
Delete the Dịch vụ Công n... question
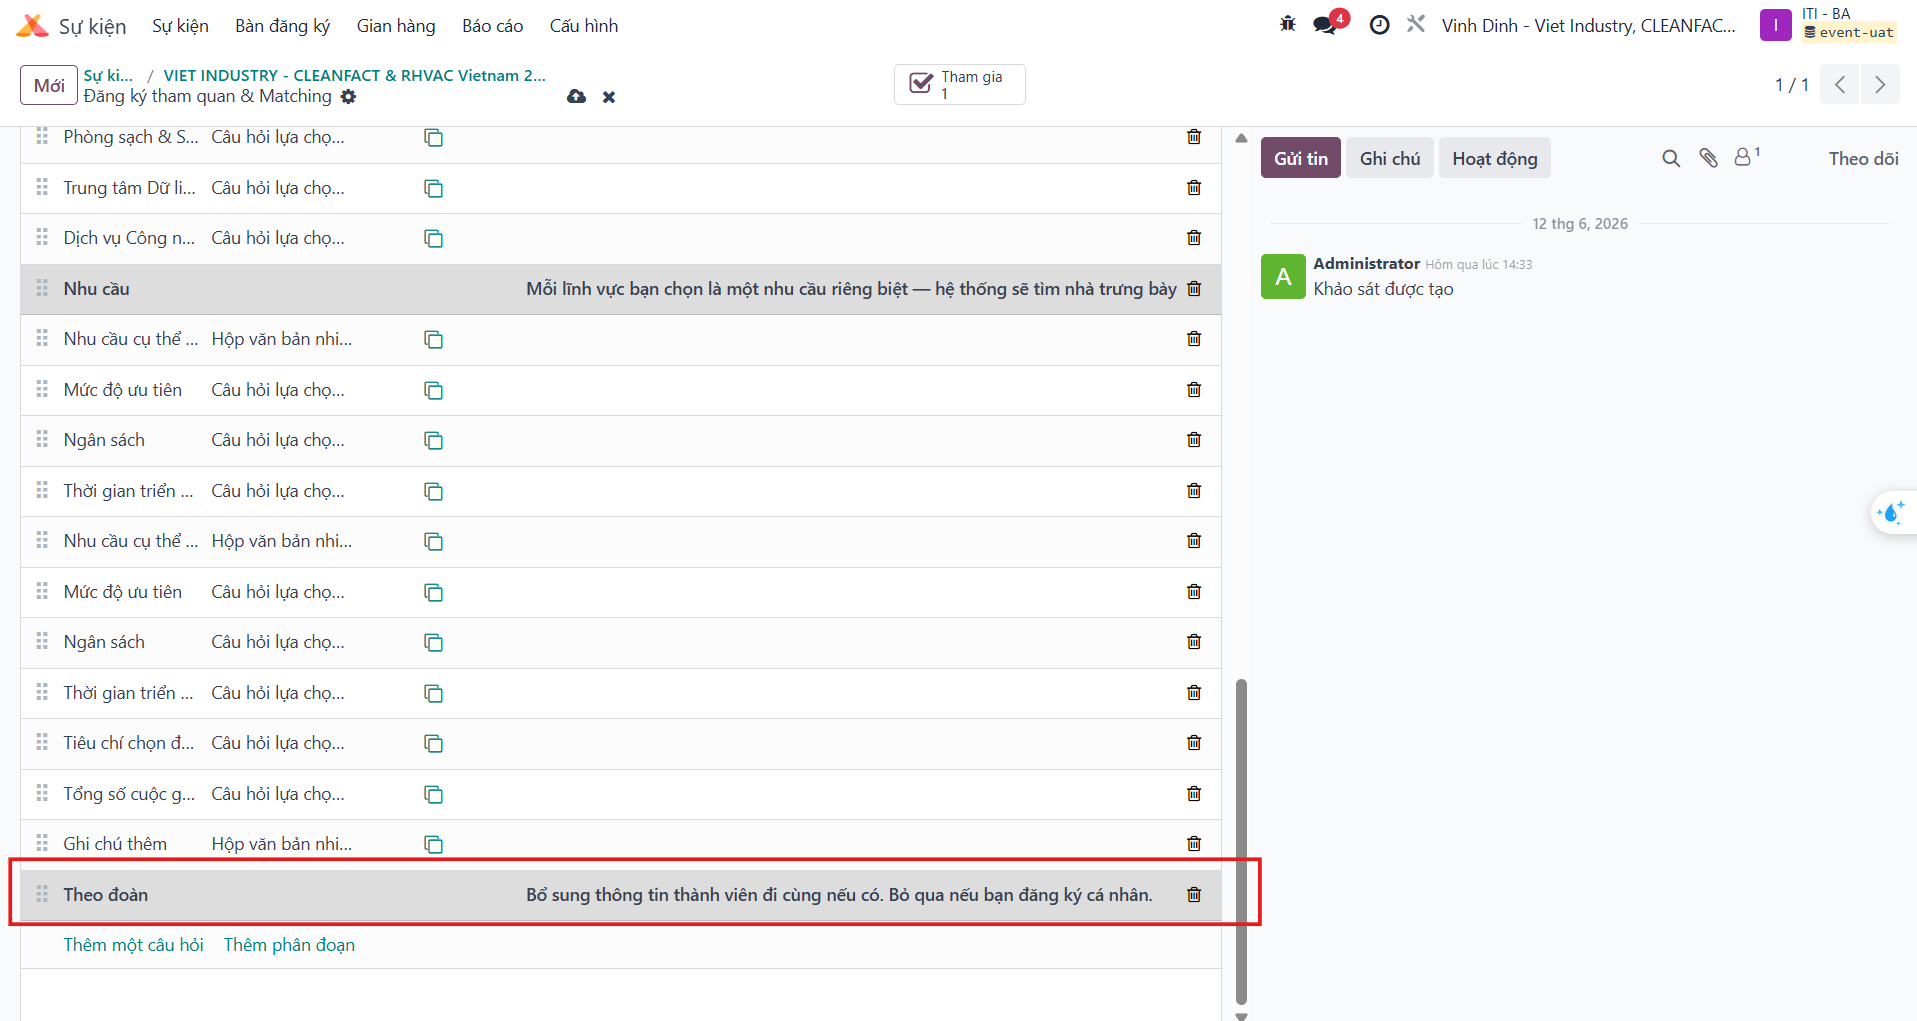coord(1194,238)
